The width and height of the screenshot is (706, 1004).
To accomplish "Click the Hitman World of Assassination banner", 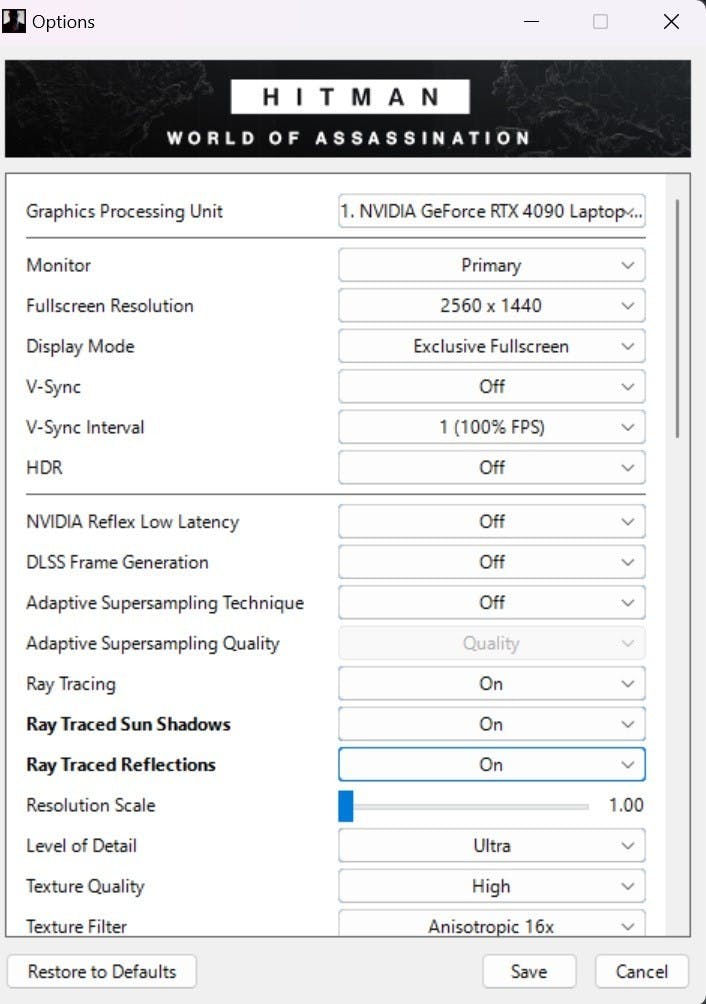I will point(348,108).
